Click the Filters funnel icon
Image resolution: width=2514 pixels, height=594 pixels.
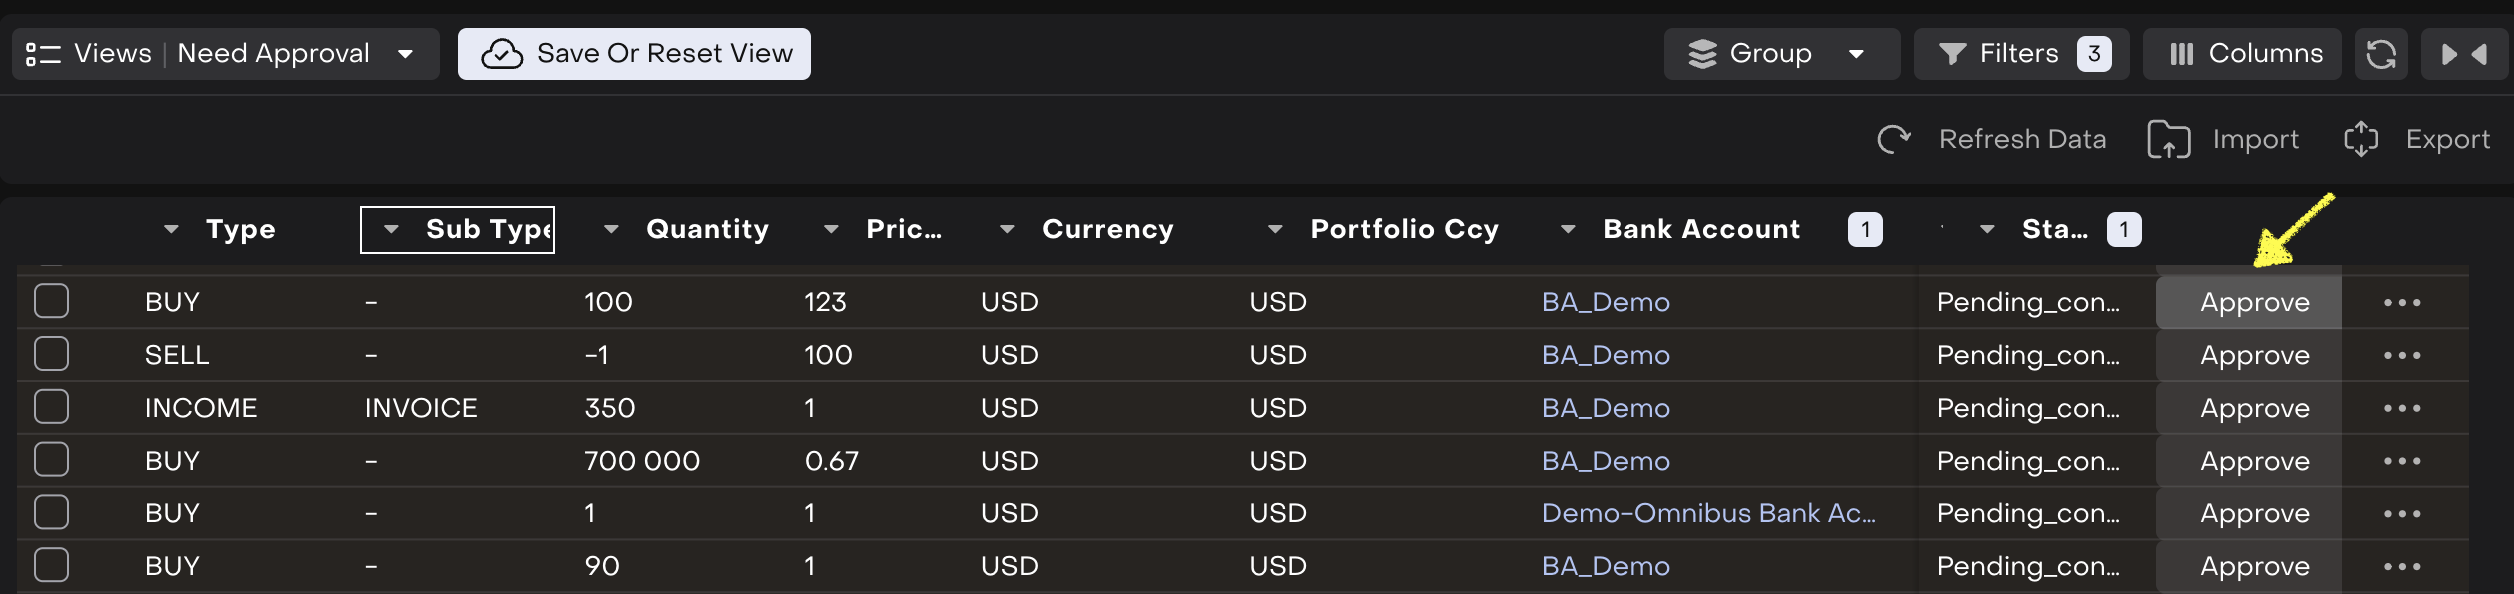[1951, 54]
